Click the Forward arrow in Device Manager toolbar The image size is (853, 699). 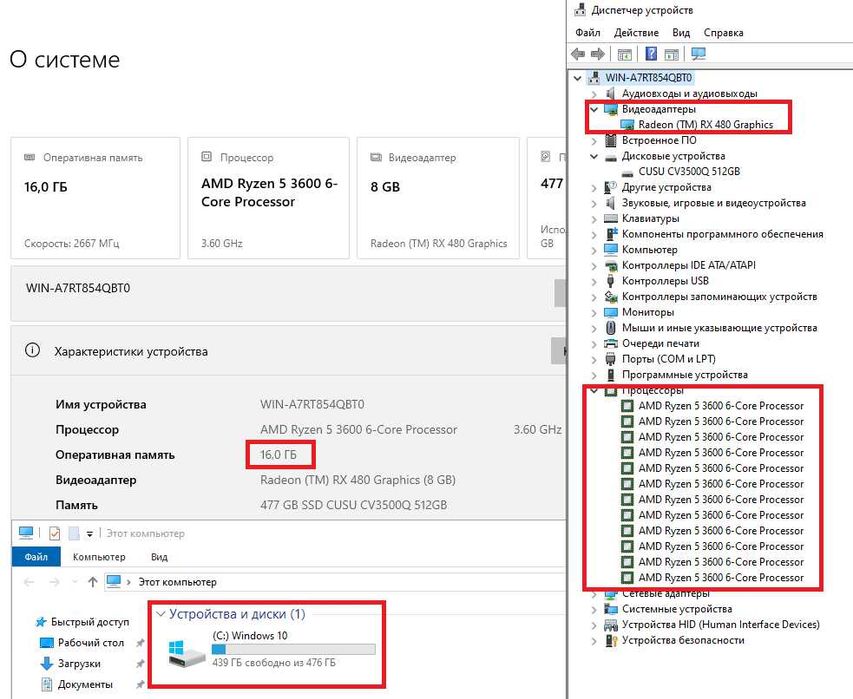point(597,54)
